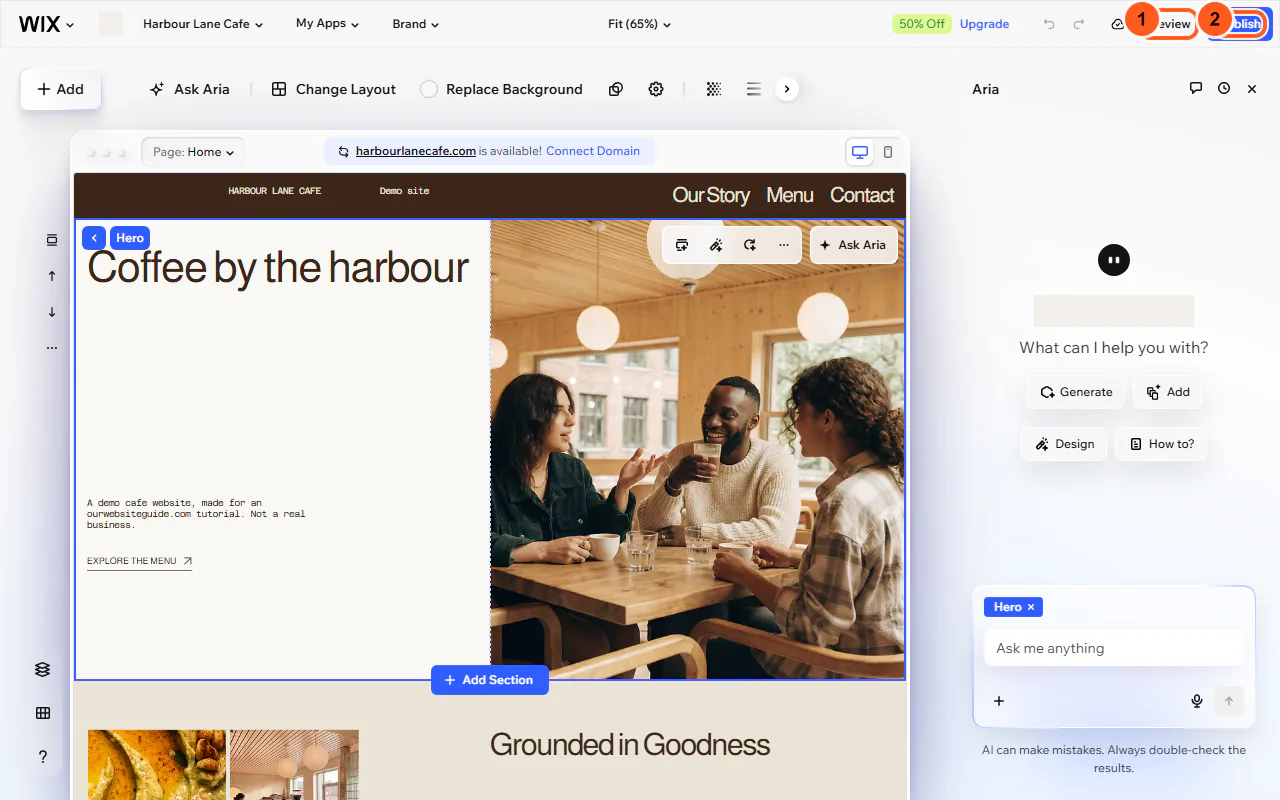This screenshot has width=1280, height=800.
Task: Open the Aria chat history clock icon
Action: [1224, 88]
